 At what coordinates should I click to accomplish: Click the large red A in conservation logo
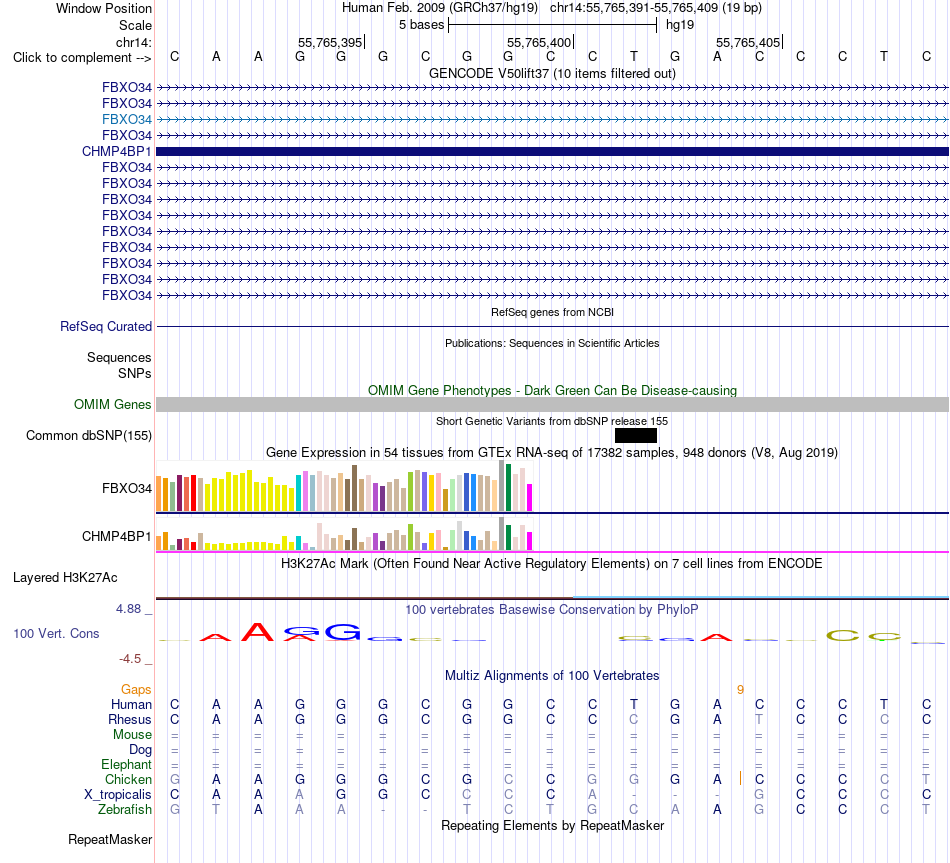point(258,631)
